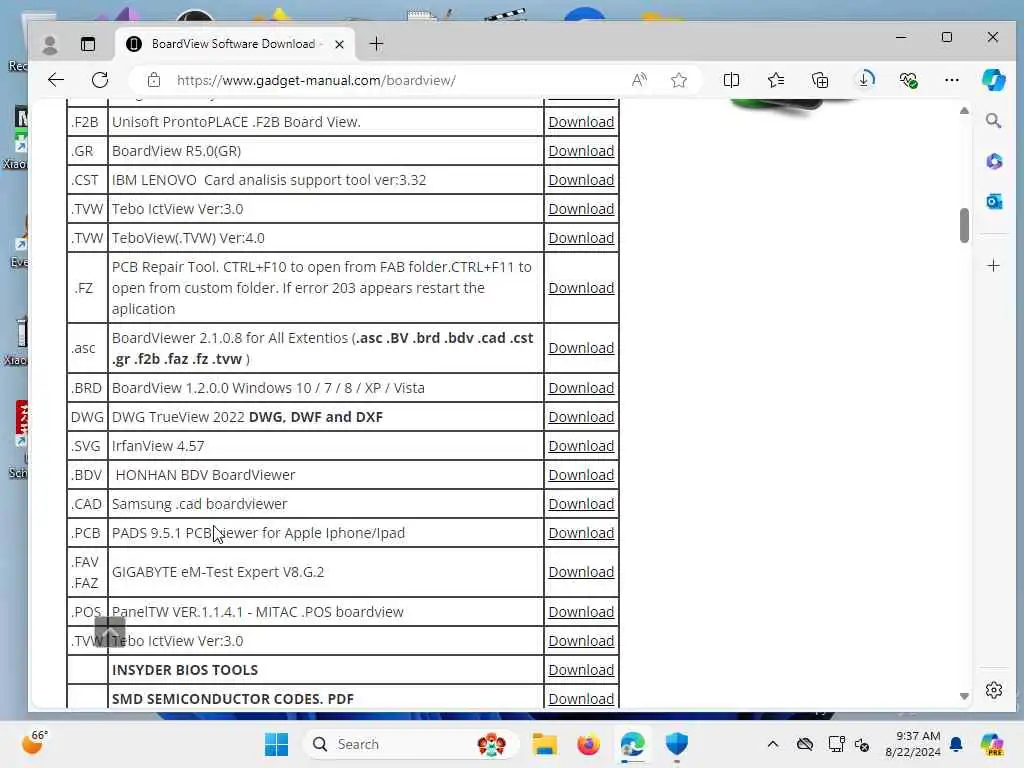Download SMD SEMICONDUCTOR CODES PDF
This screenshot has height=768, width=1024.
click(x=581, y=699)
